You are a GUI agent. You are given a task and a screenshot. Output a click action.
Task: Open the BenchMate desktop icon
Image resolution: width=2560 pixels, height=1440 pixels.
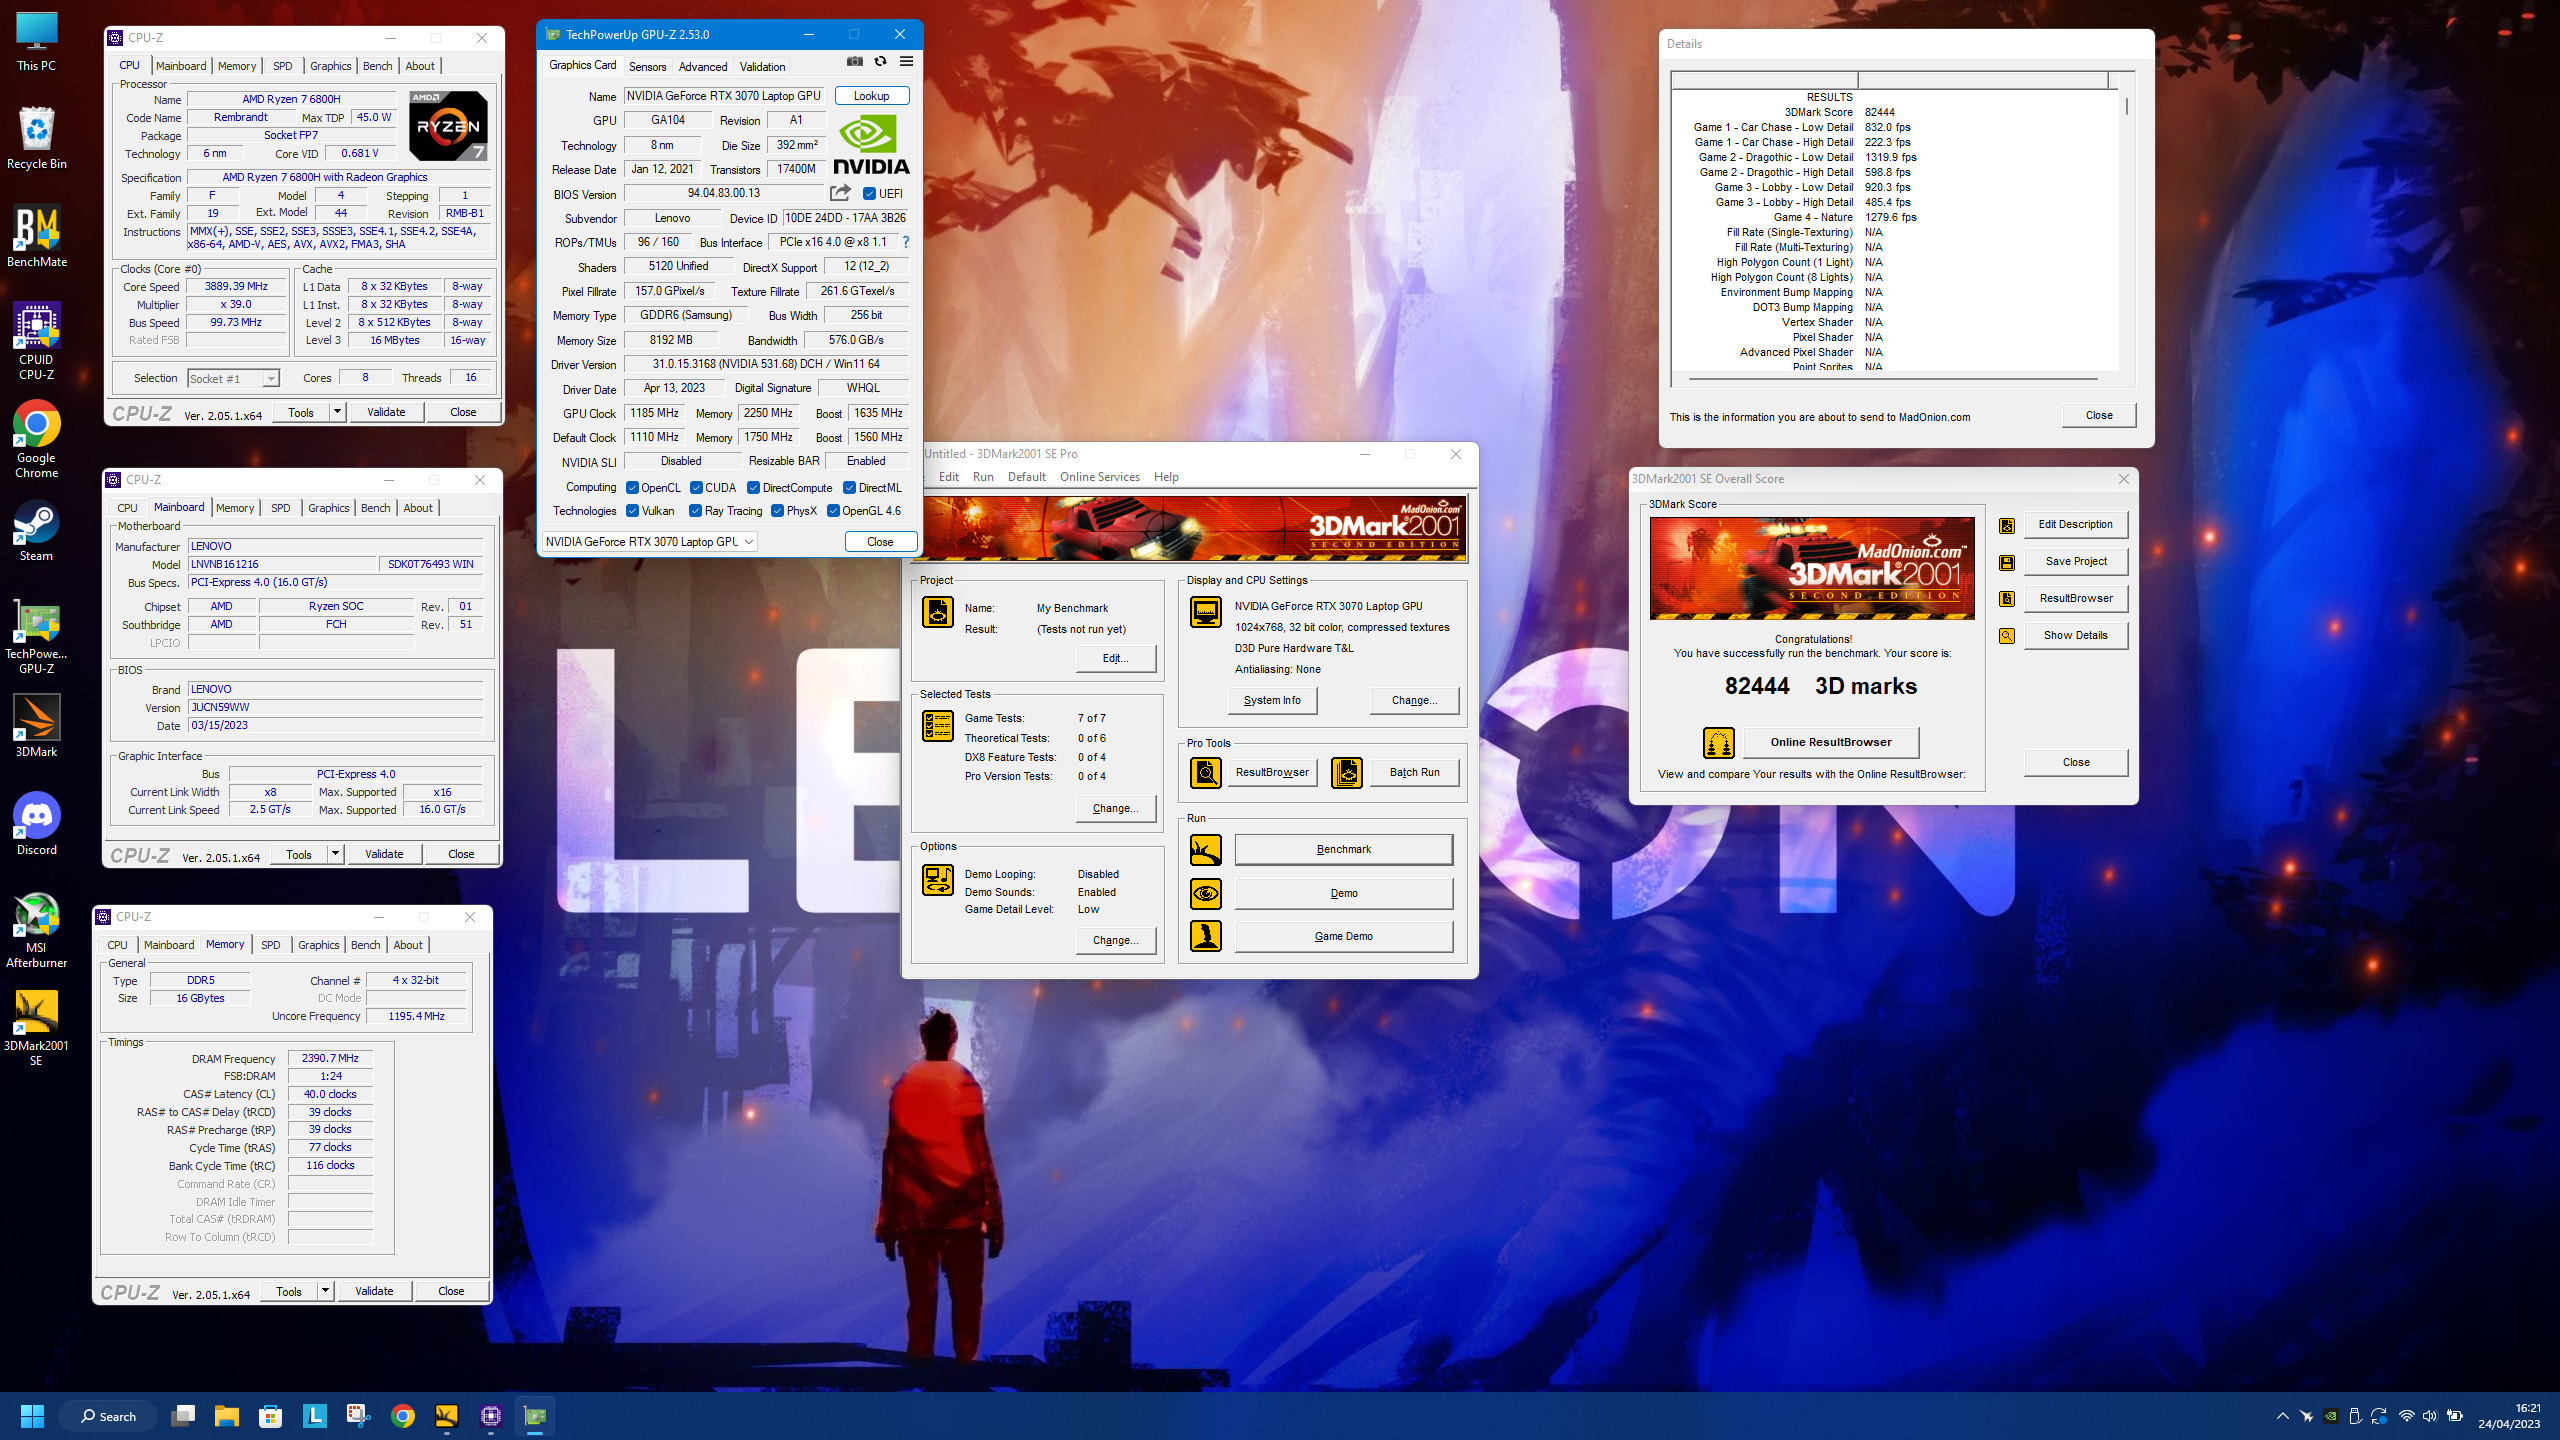pos(37,237)
